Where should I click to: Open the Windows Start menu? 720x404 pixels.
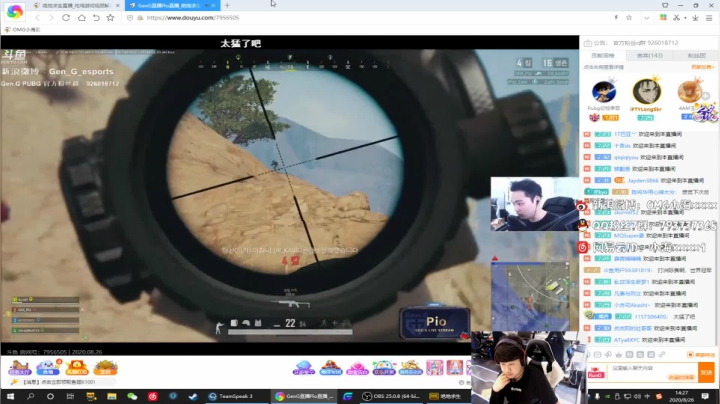pos(10,396)
